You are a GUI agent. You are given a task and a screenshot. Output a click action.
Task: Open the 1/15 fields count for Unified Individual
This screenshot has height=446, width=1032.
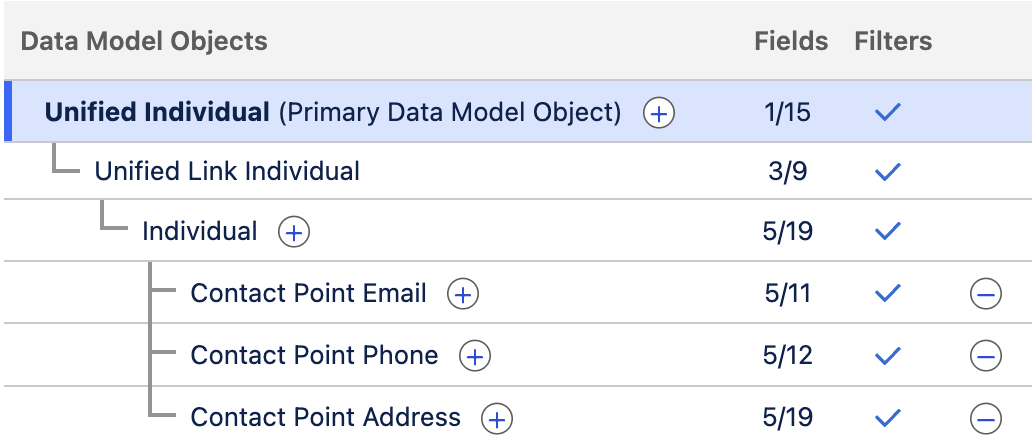click(x=787, y=112)
